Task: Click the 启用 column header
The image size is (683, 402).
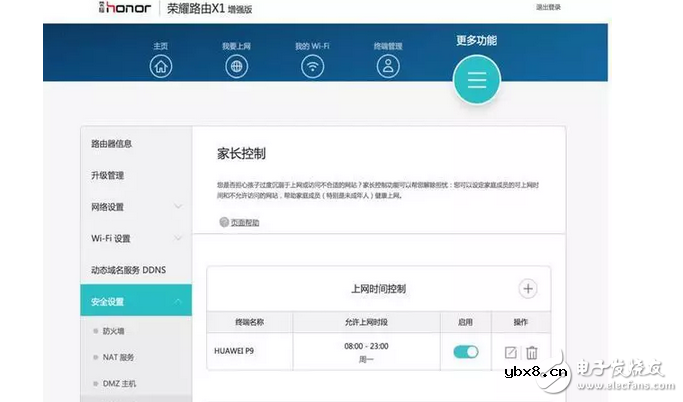Action: point(466,322)
